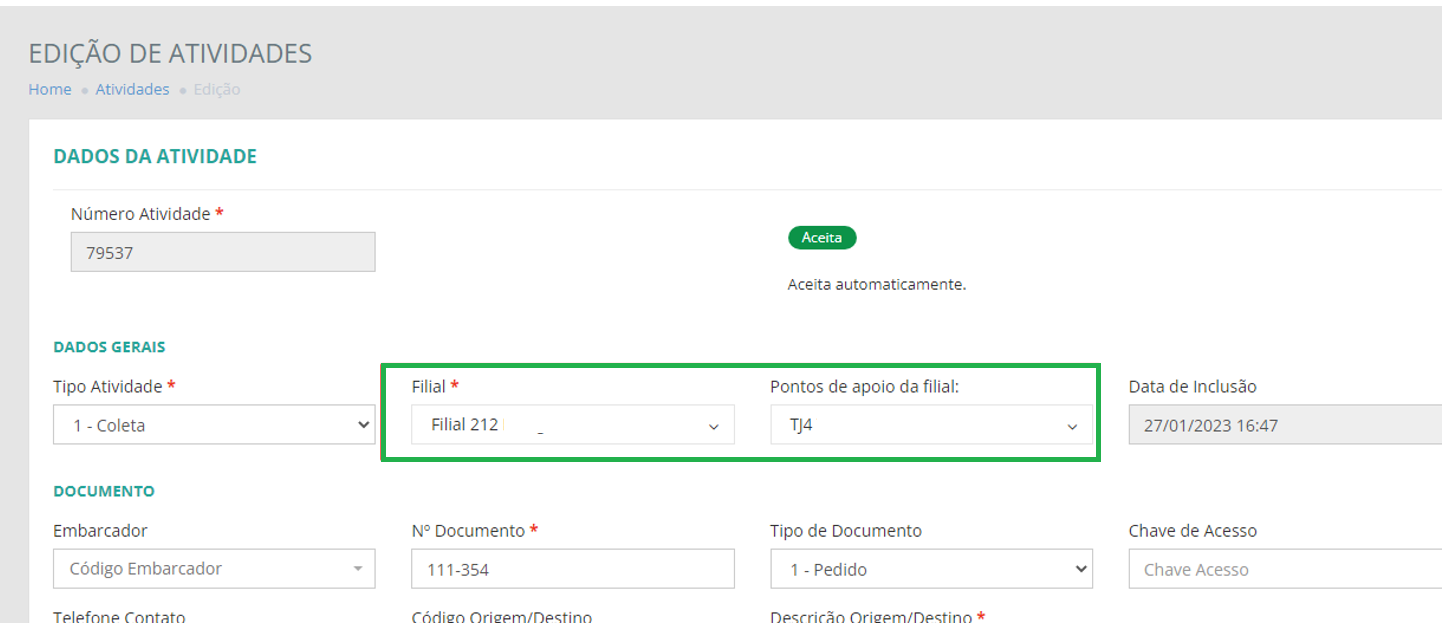Open the Tipo Atividade dropdown
This screenshot has height=632, width=1453.
[x=214, y=425]
